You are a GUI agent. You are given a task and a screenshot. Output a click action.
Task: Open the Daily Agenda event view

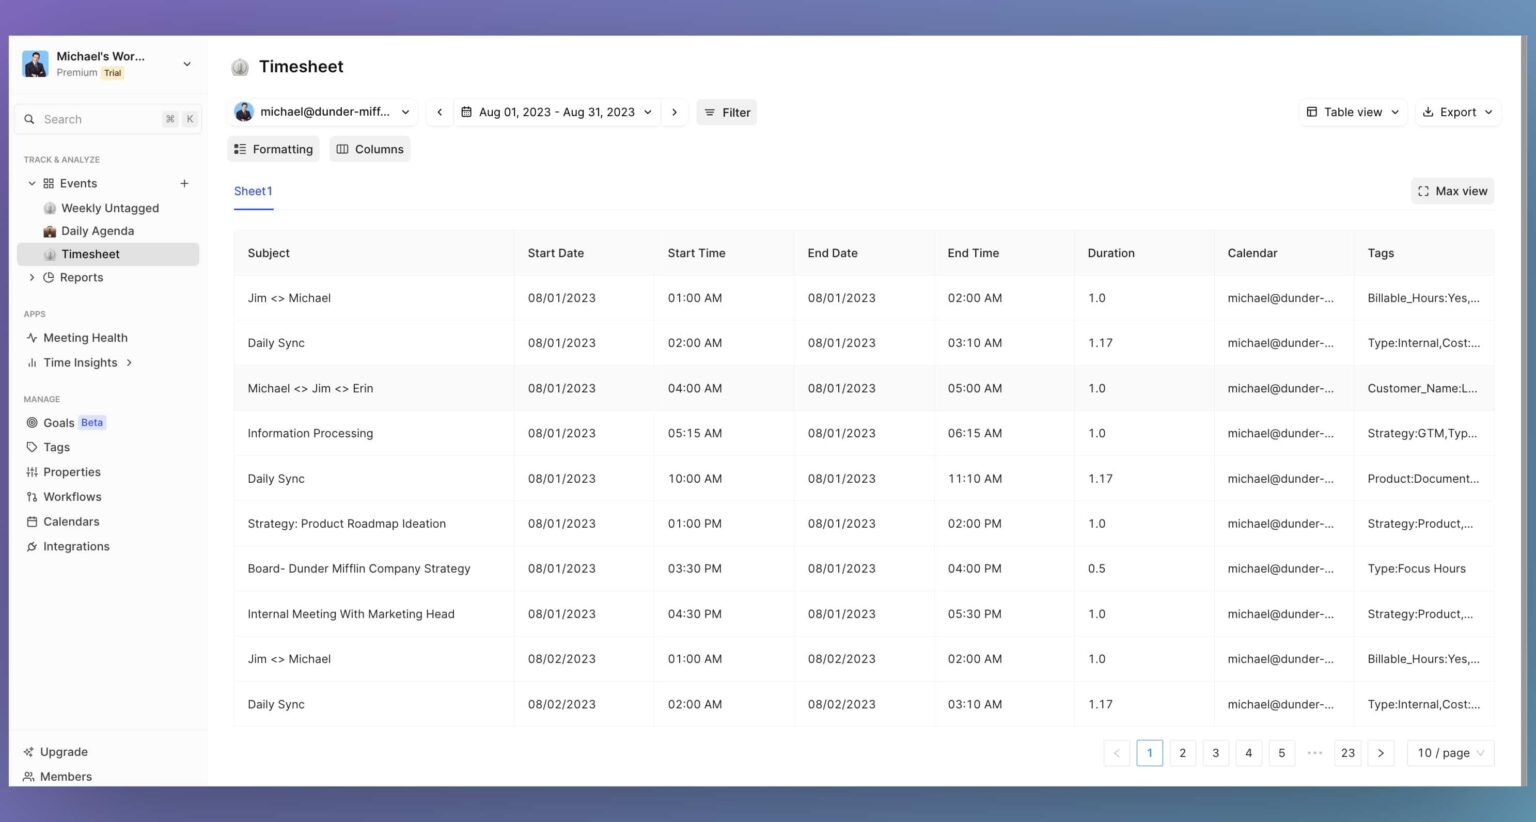point(98,231)
